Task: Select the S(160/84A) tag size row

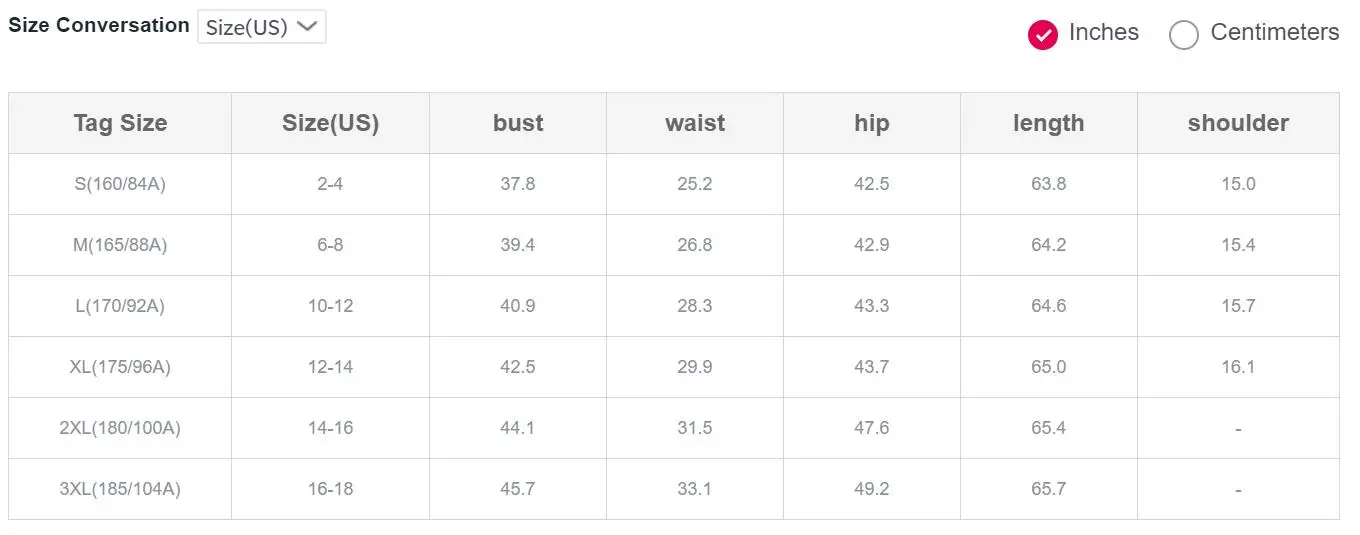Action: coord(674,184)
